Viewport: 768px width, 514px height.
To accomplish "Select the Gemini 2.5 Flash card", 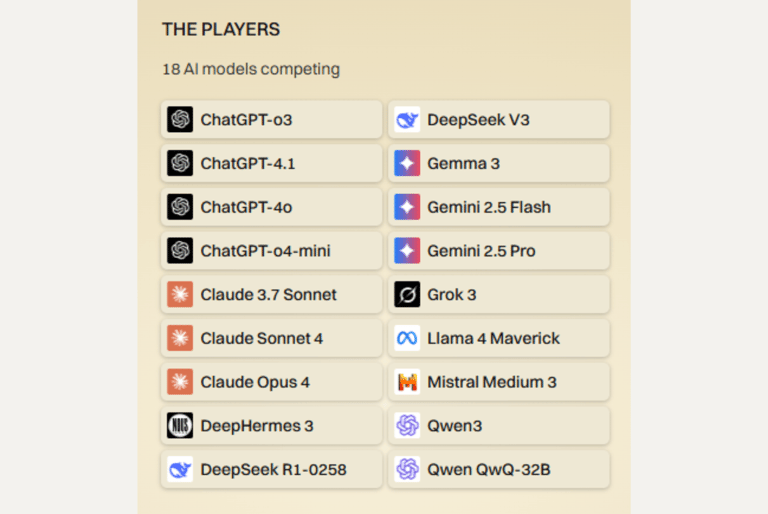I will pyautogui.click(x=498, y=207).
